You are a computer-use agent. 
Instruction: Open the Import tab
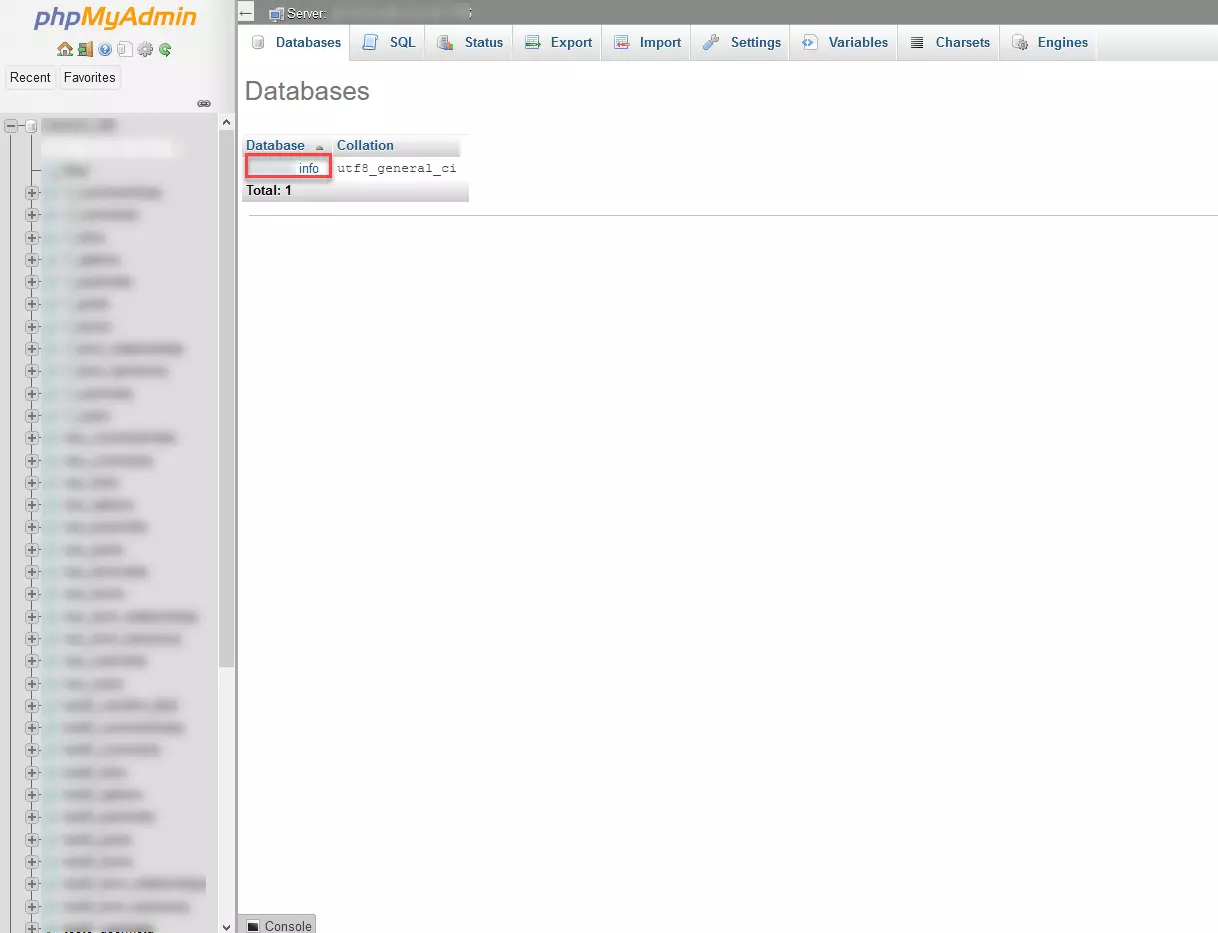(647, 43)
